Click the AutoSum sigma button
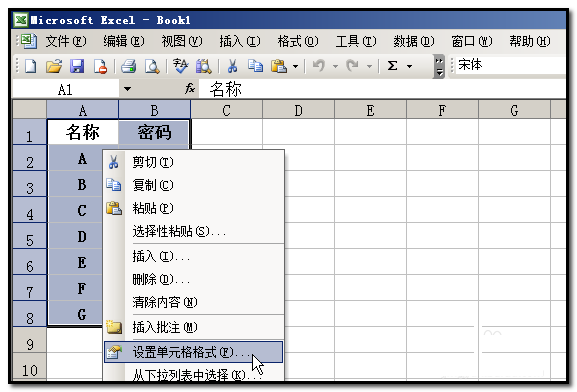The width and height of the screenshot is (577, 392). coord(392,66)
